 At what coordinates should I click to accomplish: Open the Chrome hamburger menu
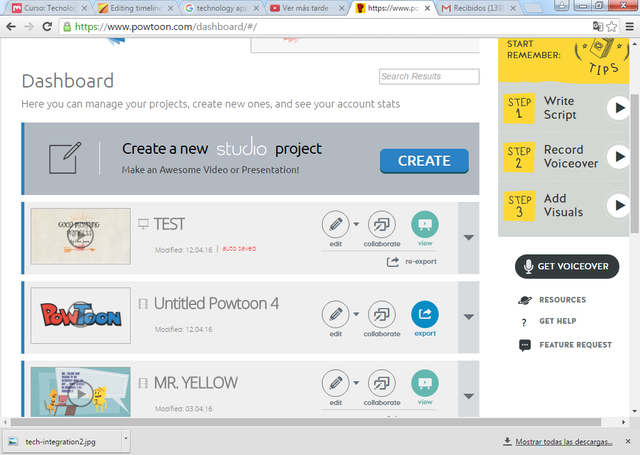click(630, 27)
